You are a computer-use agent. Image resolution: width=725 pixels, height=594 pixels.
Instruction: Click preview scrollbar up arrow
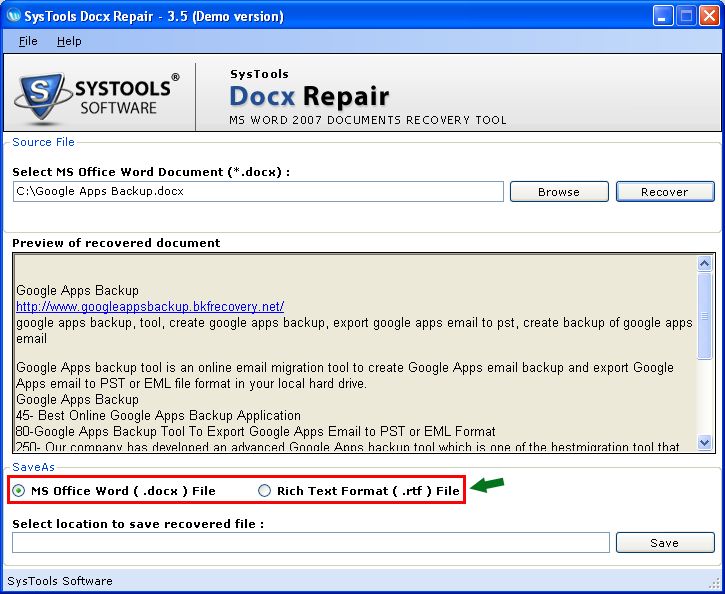coord(704,263)
